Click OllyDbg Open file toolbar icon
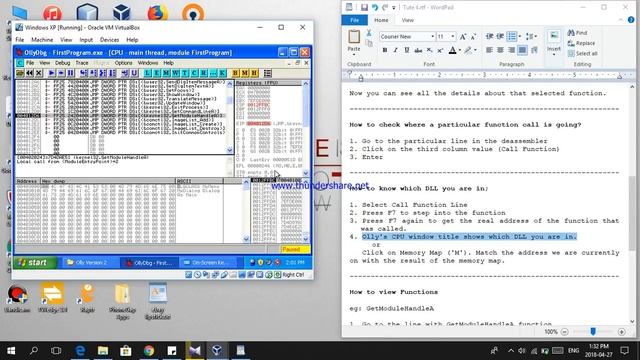This screenshot has height=360, width=640. tap(20, 73)
